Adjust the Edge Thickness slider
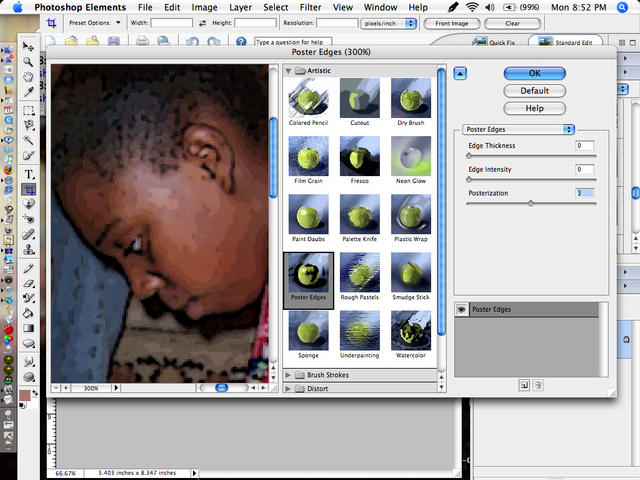This screenshot has height=480, width=640. click(469, 156)
